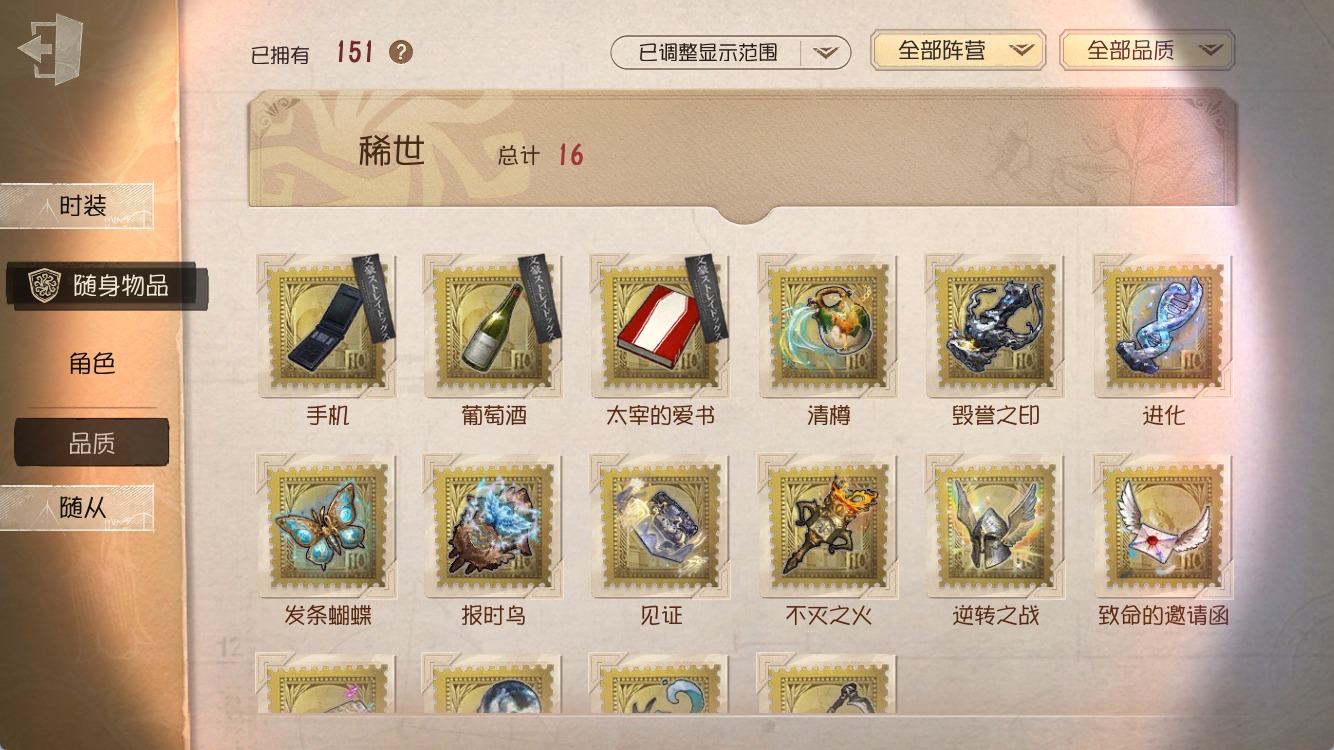
Task: Select the 逆转之战 winged helmet item
Action: tap(995, 527)
